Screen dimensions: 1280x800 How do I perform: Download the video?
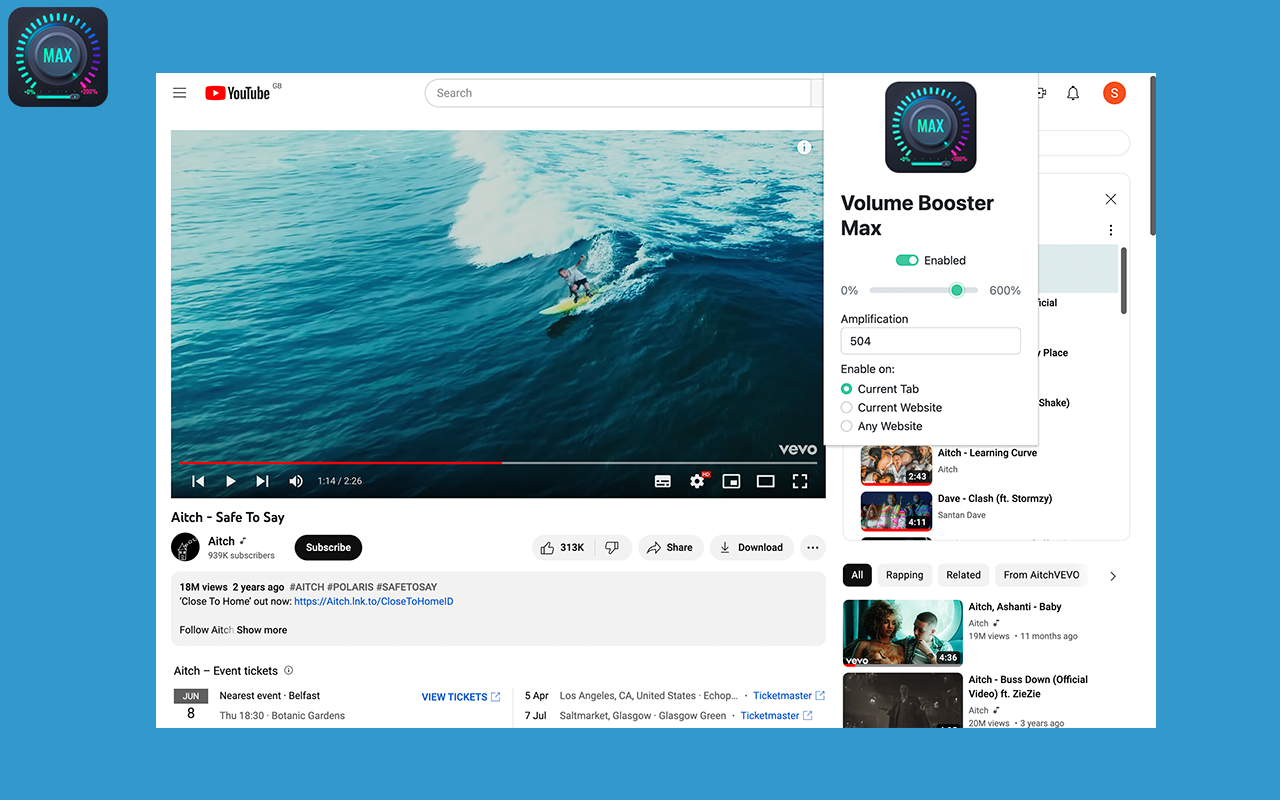click(751, 547)
